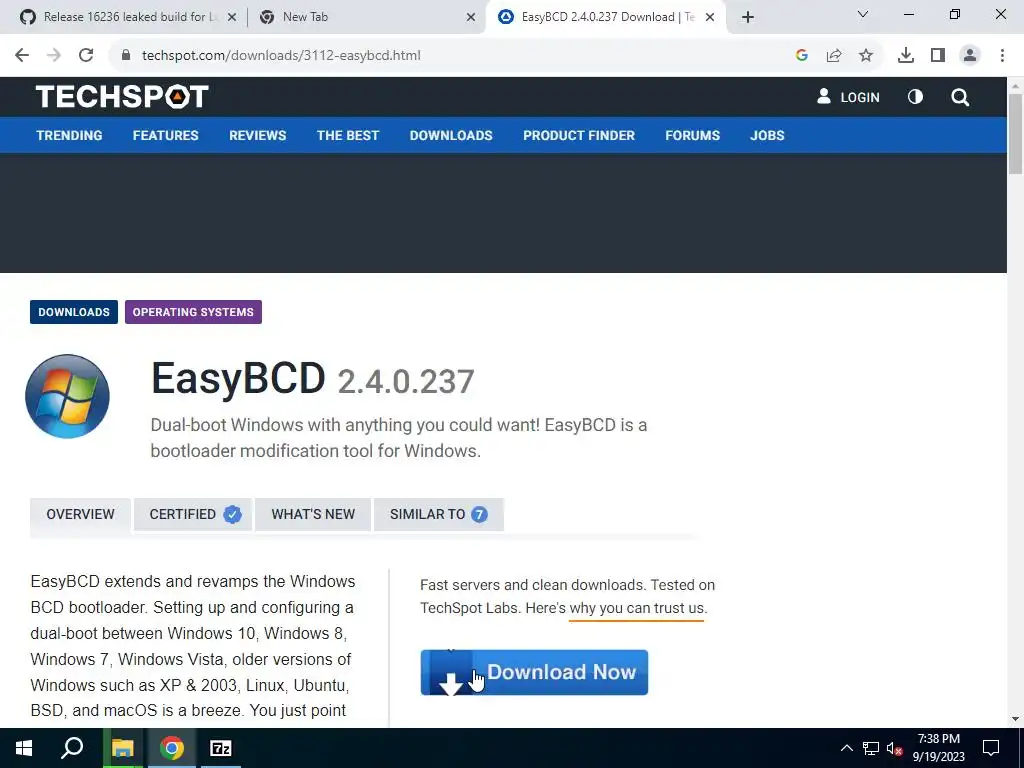Click the EasyBCD 2.4.0.237 title
Viewport: 1024px width, 768px height.
[313, 379]
